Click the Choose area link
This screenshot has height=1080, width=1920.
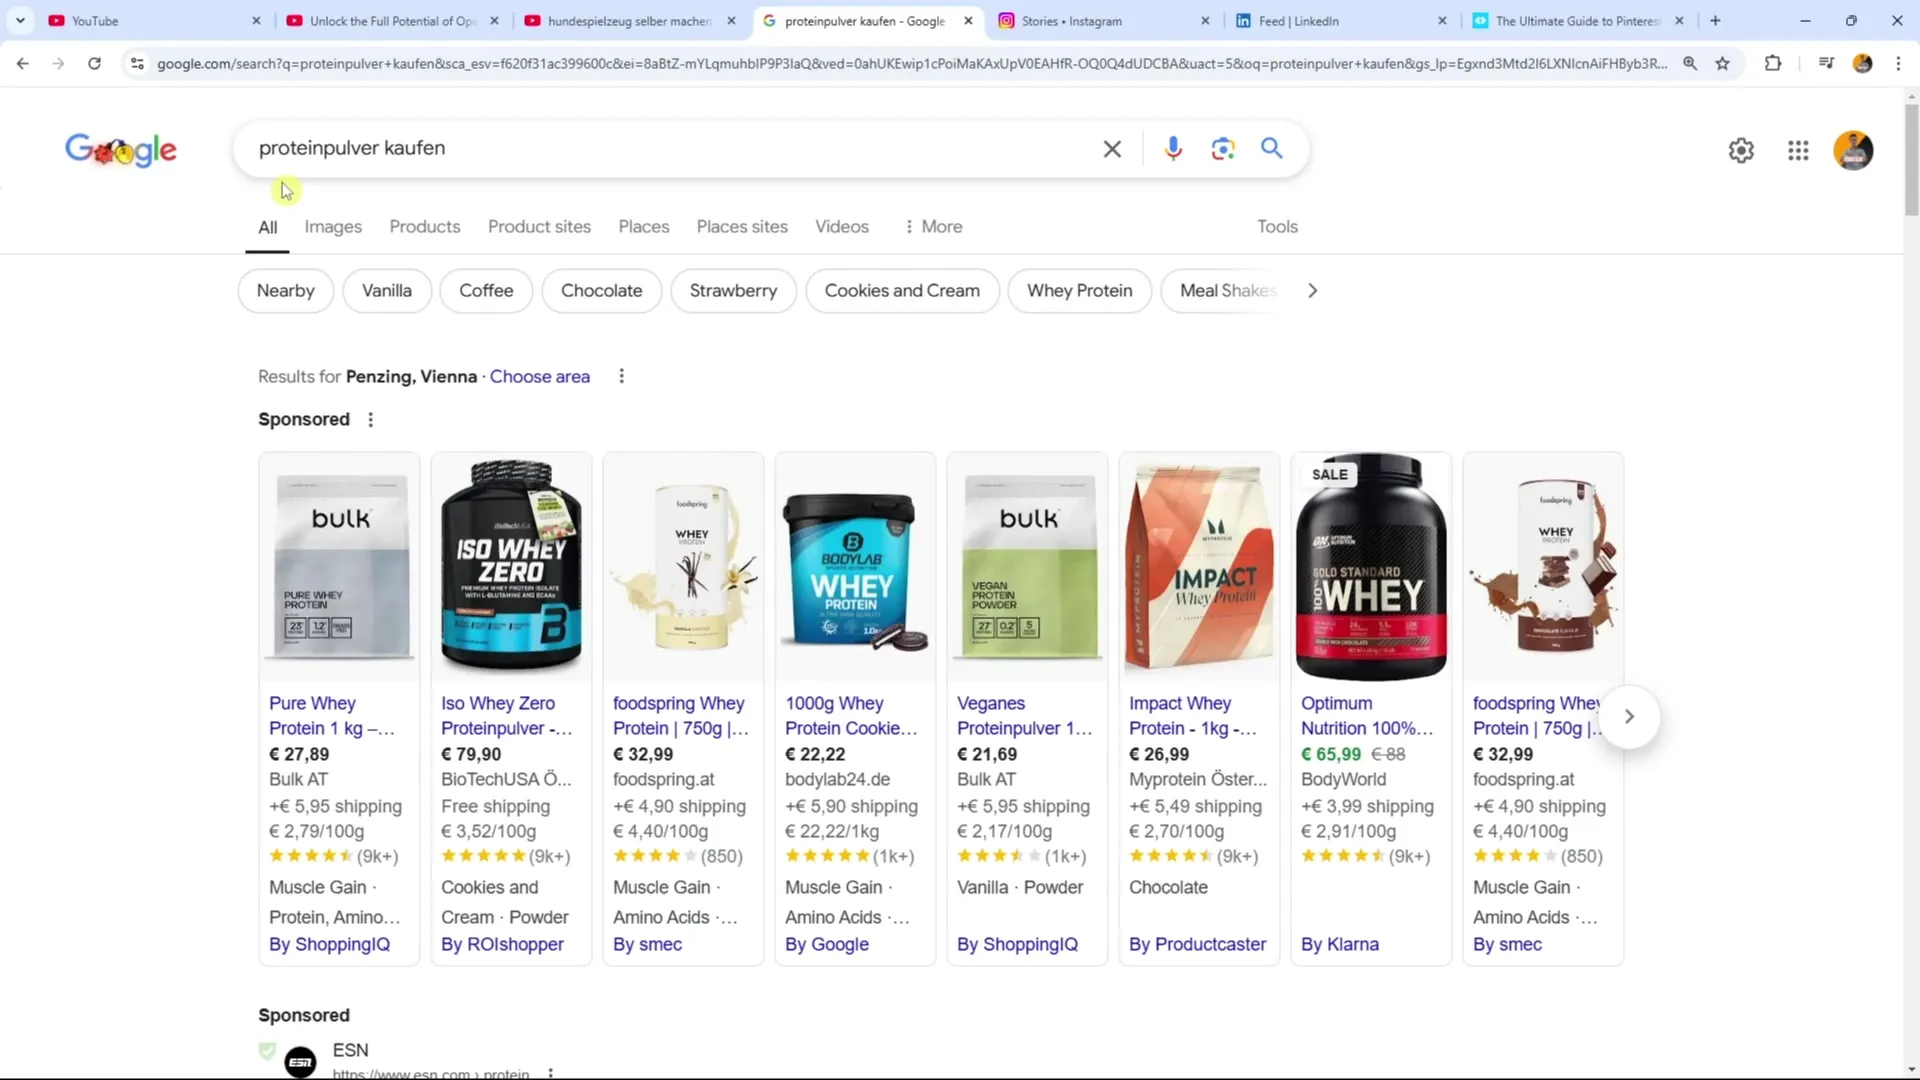pos(539,377)
